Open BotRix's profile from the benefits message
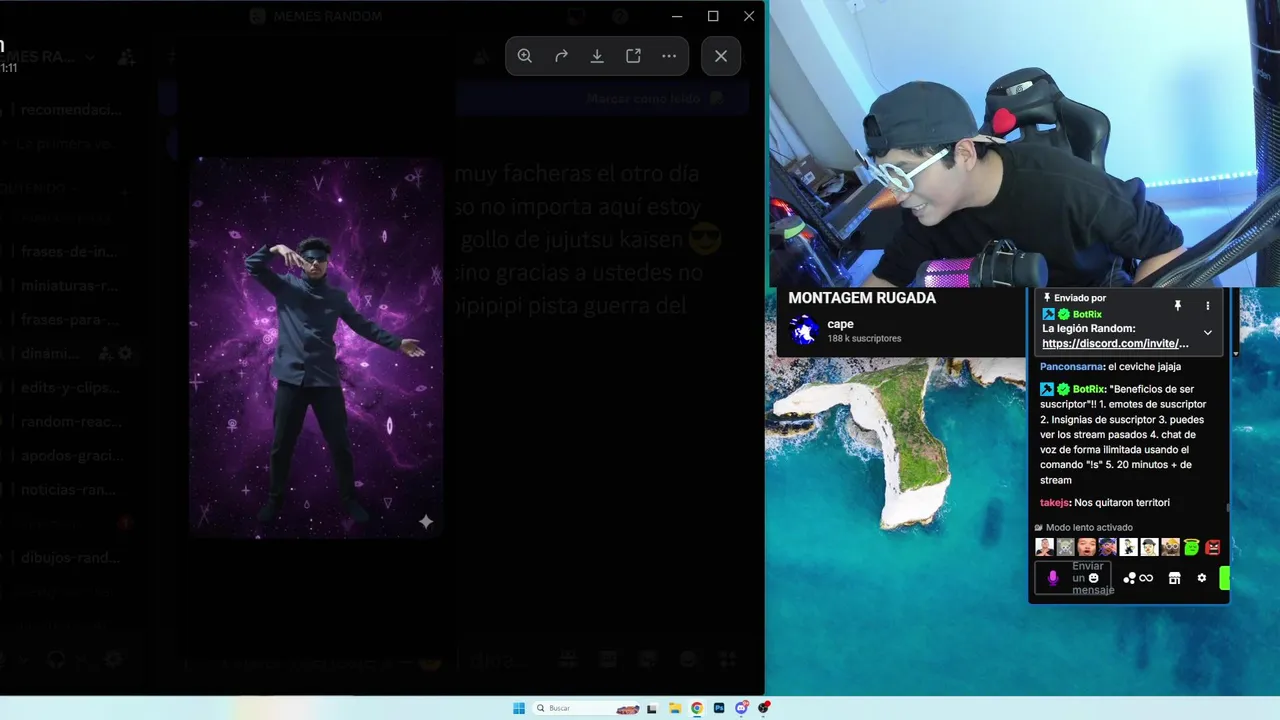The width and height of the screenshot is (1280, 720). [1089, 389]
